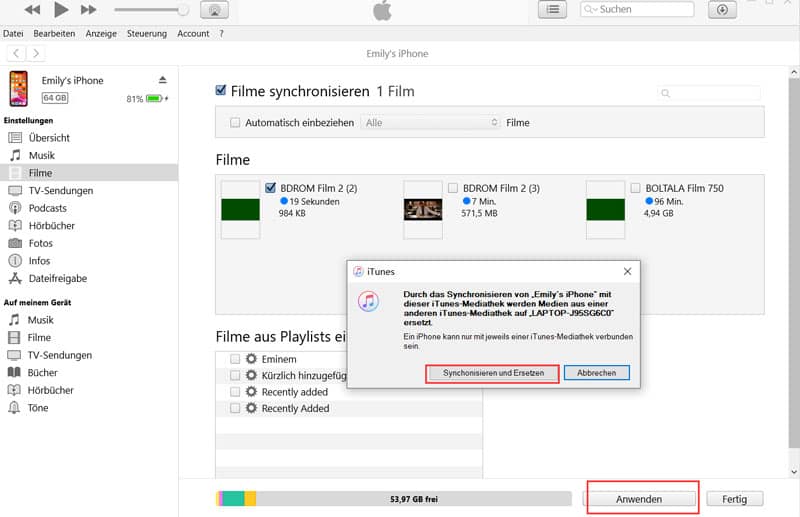This screenshot has height=517, width=800.
Task: Click the BDROM Film 2 (3) thumbnail
Action: (x=423, y=209)
